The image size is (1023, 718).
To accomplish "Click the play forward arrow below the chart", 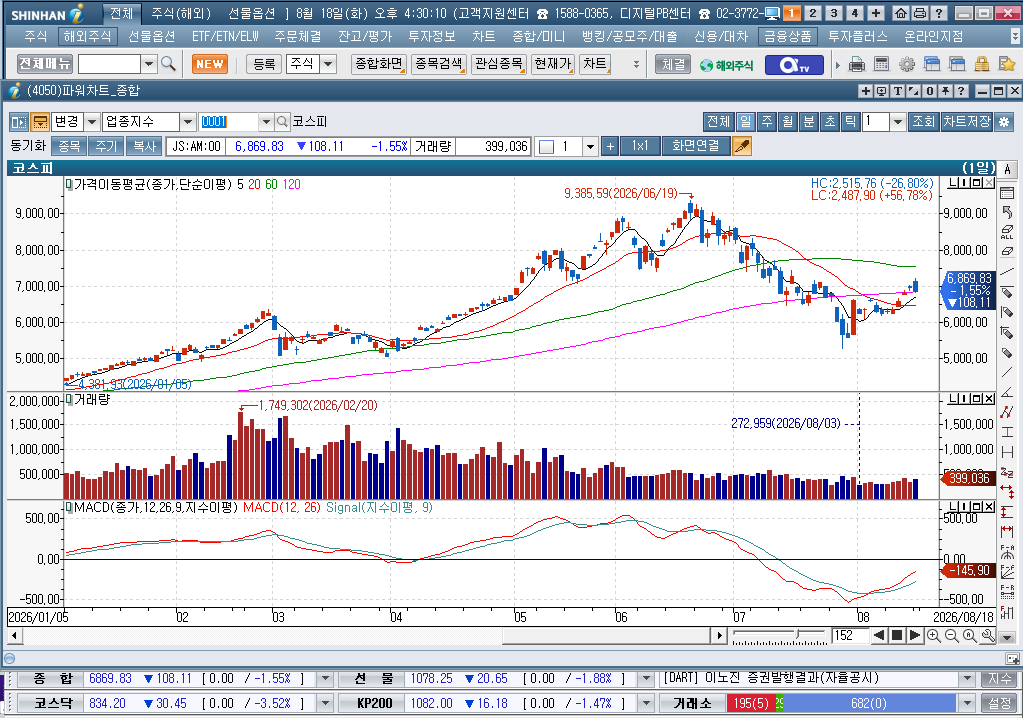I will tap(915, 635).
